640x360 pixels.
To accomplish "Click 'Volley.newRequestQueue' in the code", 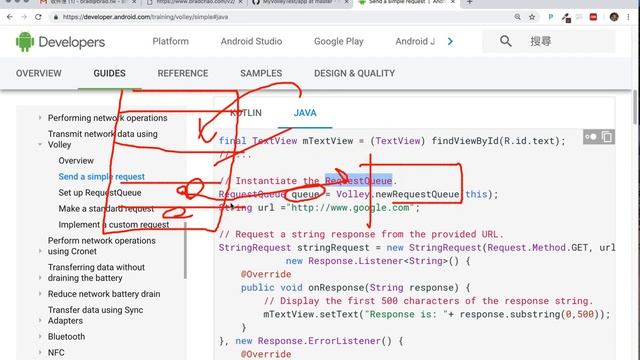I will 398,194.
